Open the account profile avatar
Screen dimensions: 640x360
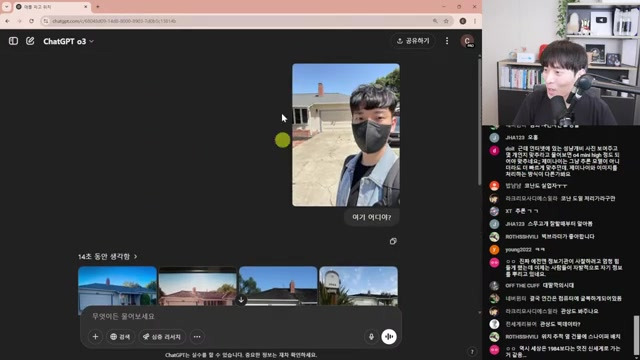(x=467, y=41)
